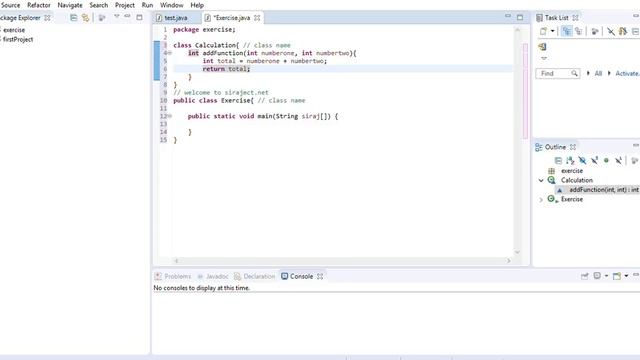Toggle Hide Non-Public Members in Outline
The height and width of the screenshot is (360, 640).
click(607, 160)
